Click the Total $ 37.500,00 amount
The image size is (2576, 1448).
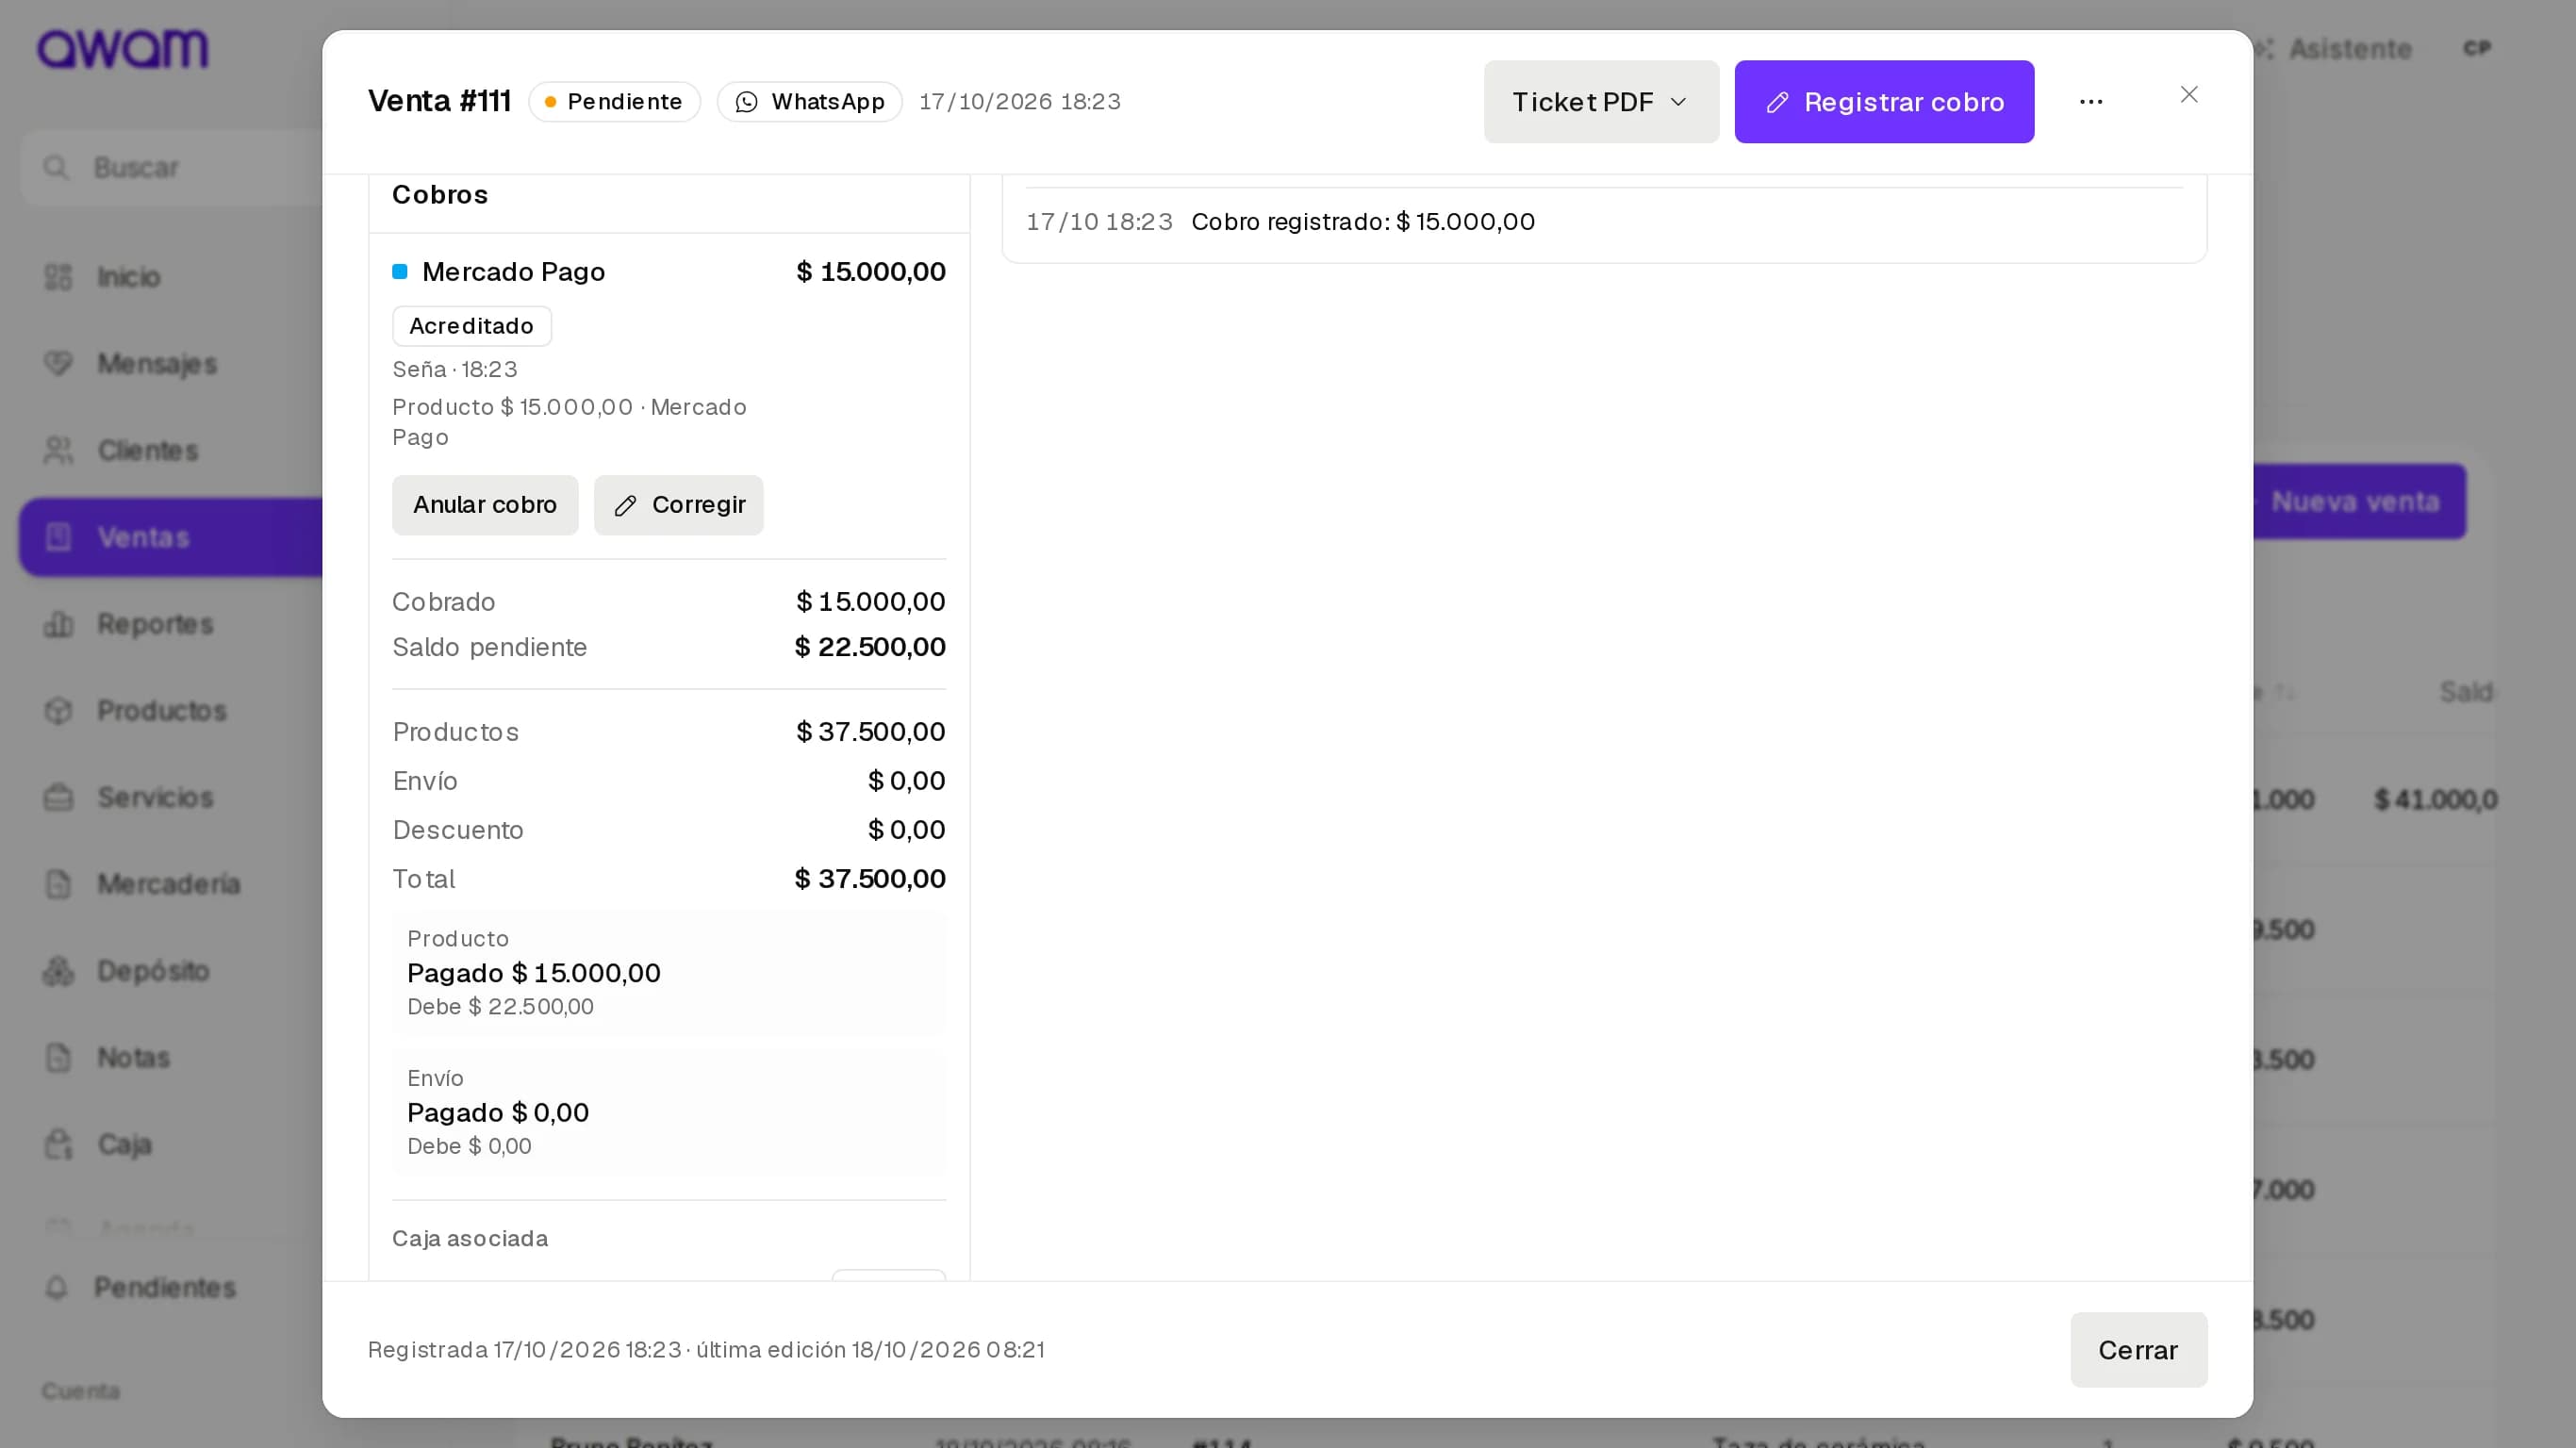coord(870,879)
